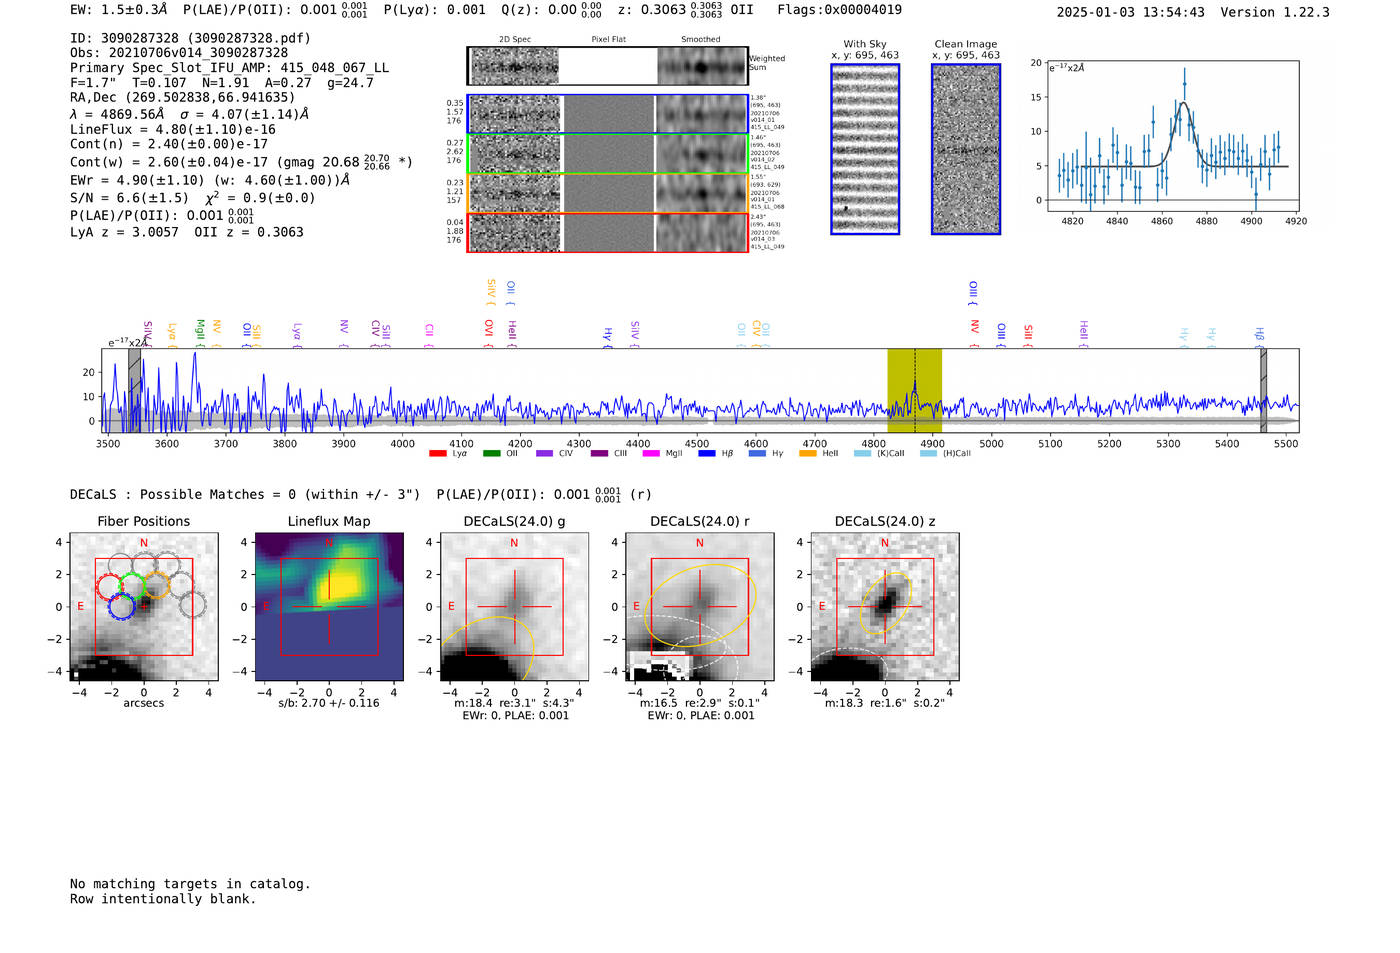The height and width of the screenshot is (953, 1400).
Task: Click the HeII orange legend swatch
Action: click(x=808, y=454)
